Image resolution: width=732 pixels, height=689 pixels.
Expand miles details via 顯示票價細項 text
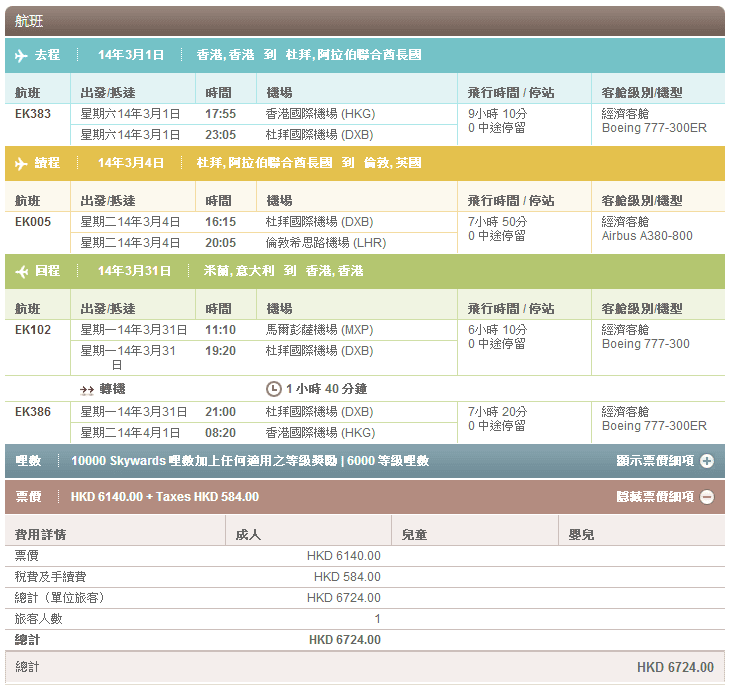(655, 461)
